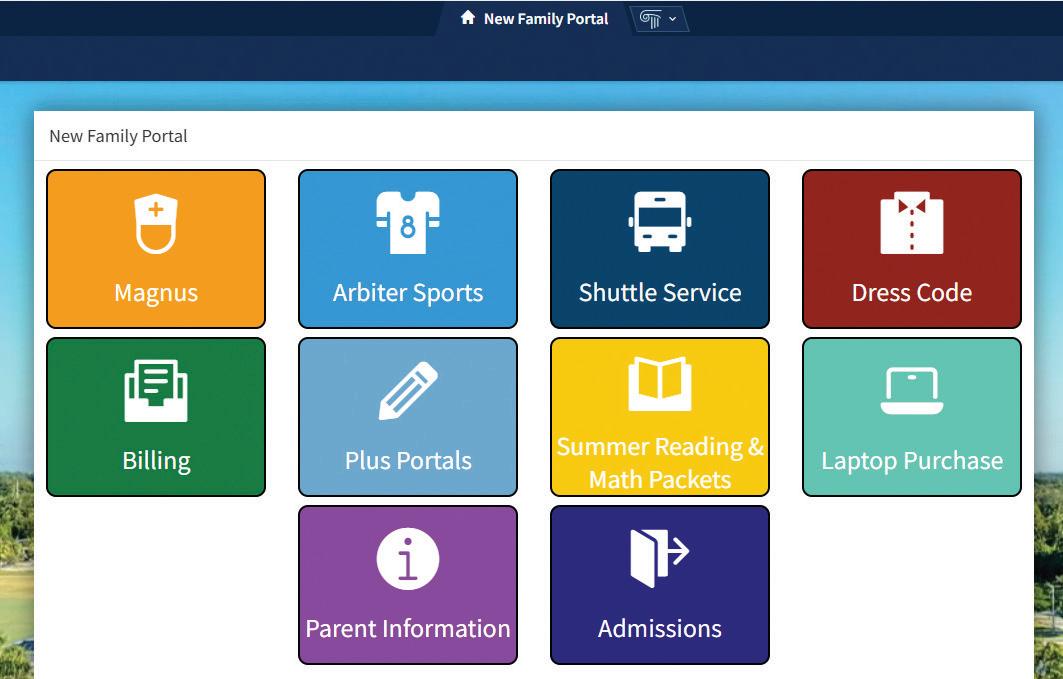Image resolution: width=1063 pixels, height=679 pixels.
Task: Click the open book icon on the Summer Reading tile
Action: (x=660, y=384)
